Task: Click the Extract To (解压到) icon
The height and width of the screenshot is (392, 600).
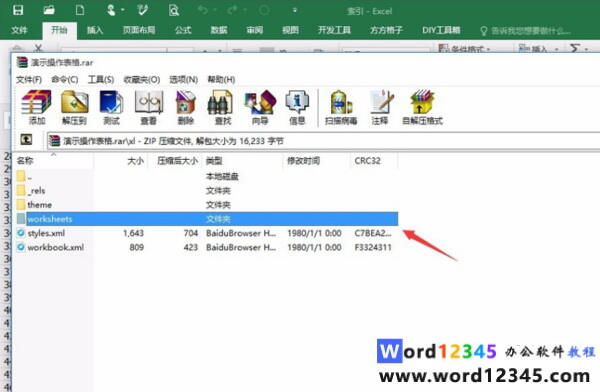Action: click(x=75, y=107)
